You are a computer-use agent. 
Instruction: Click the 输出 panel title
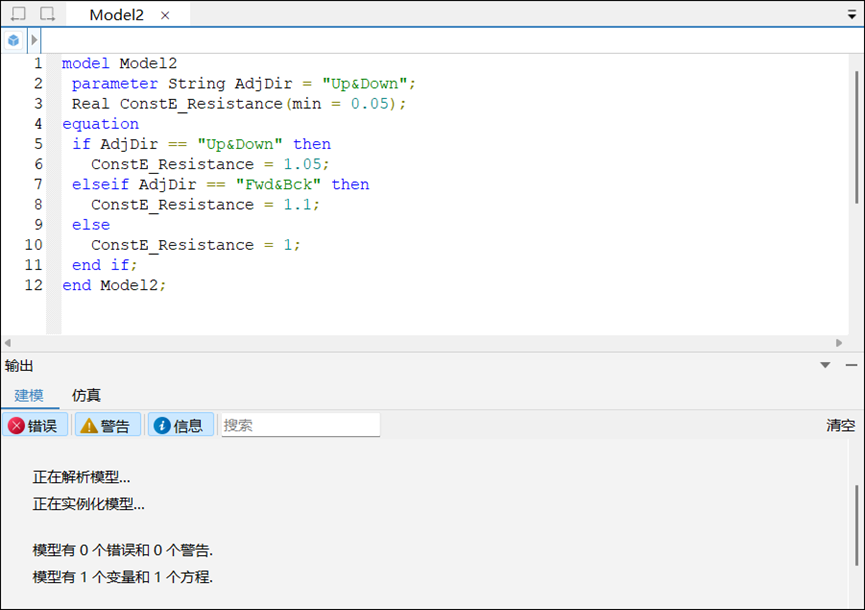[19, 366]
